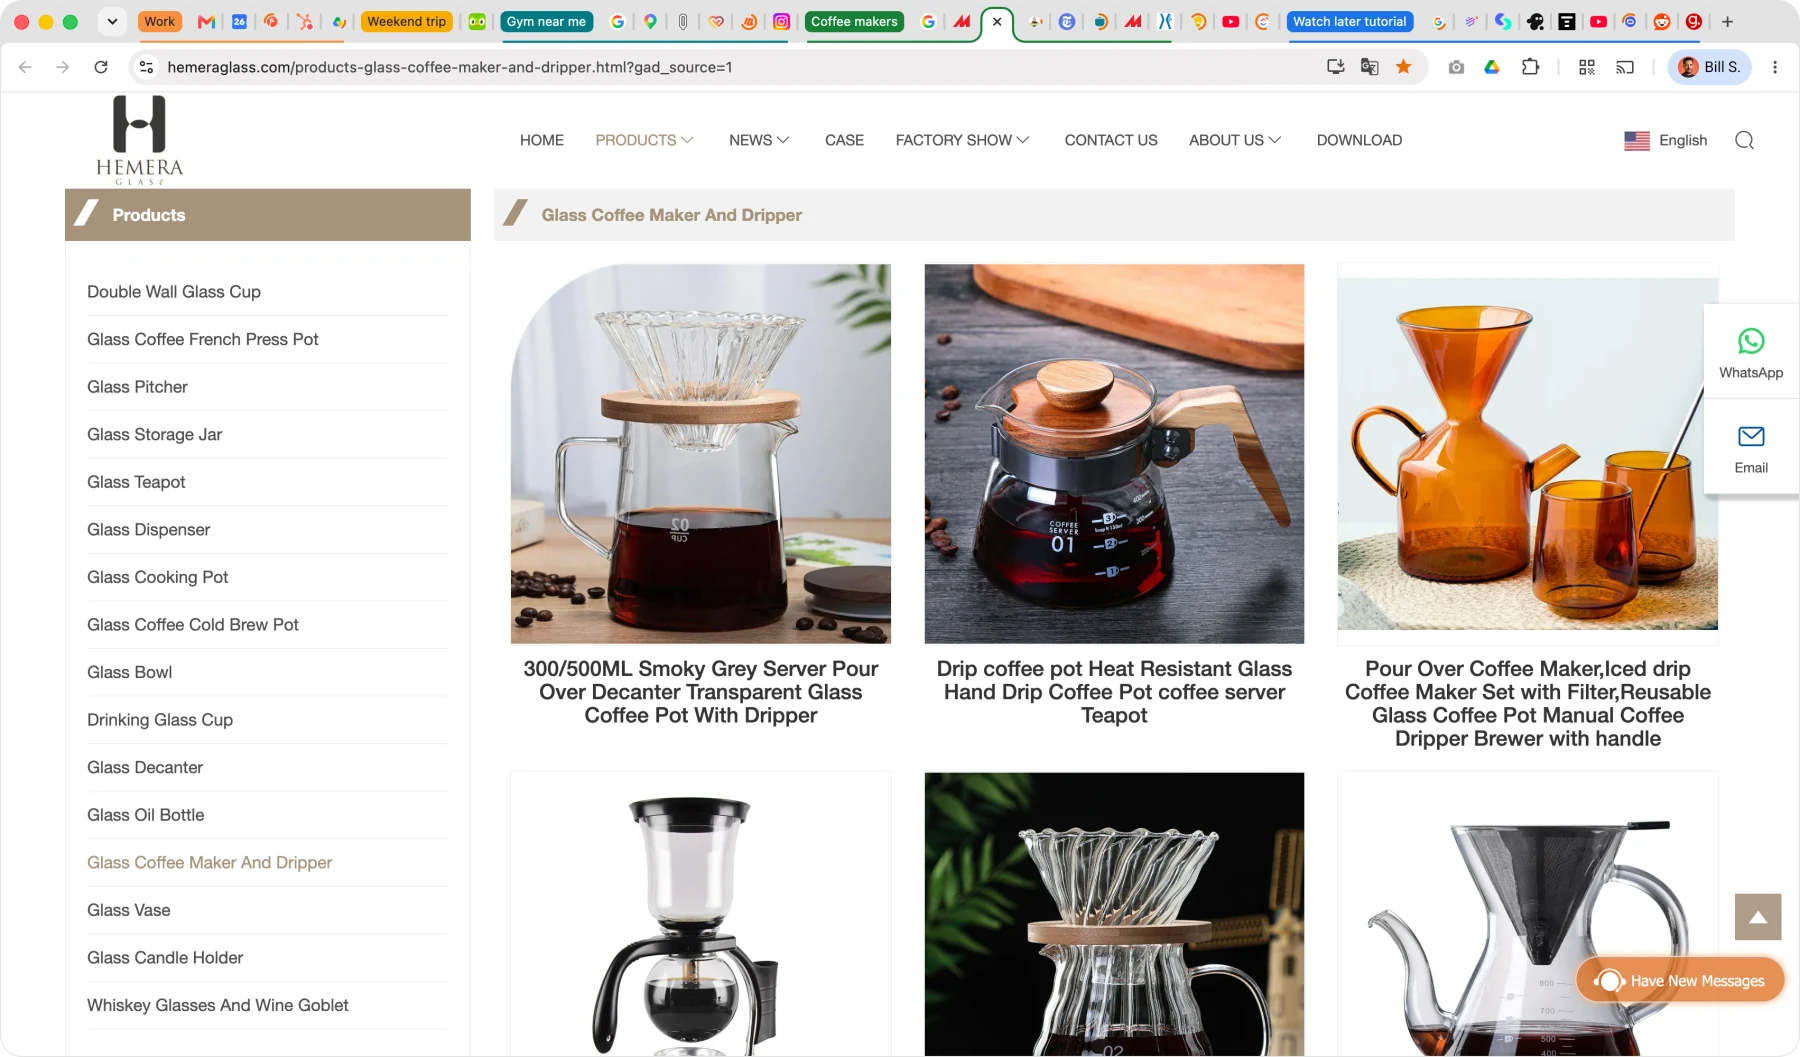
Task: Open the Google Drive extension
Action: (1492, 67)
